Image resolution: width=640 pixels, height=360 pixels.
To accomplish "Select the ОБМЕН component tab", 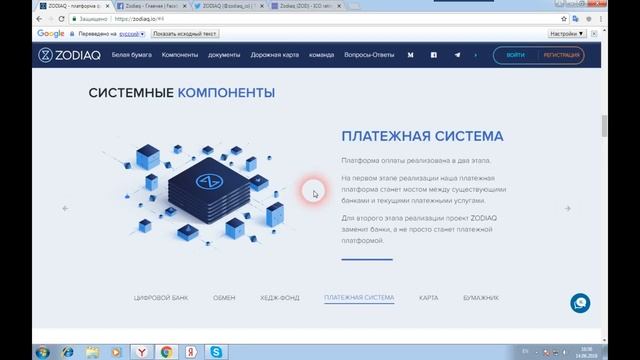I will click(224, 298).
